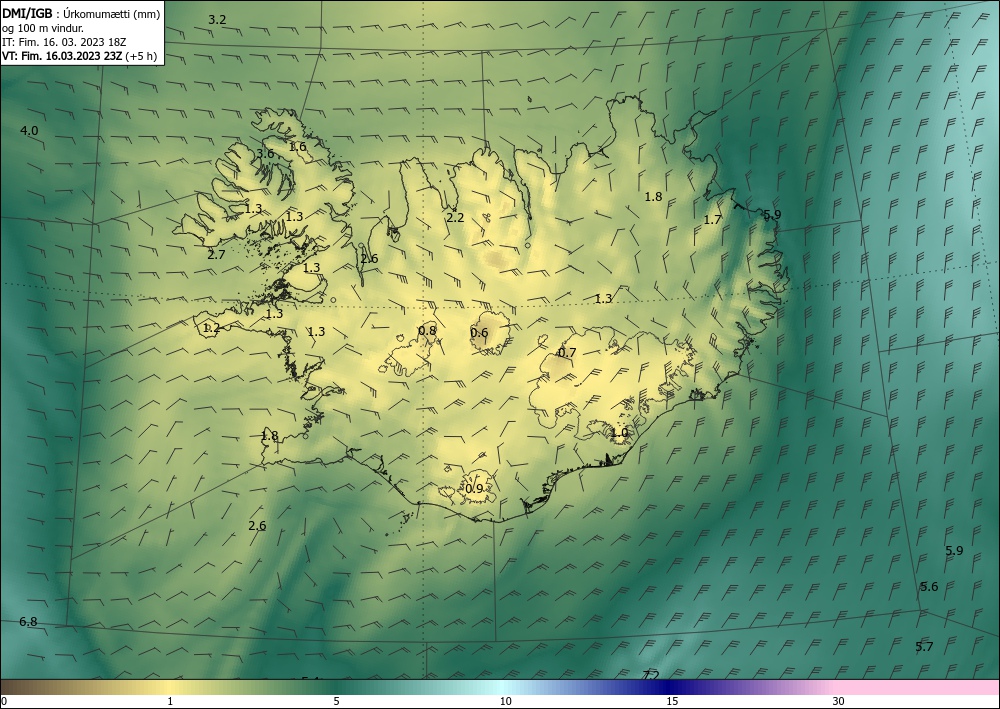Pick the dark navy segment of the color scale
This screenshot has height=709, width=1000.
670,687
